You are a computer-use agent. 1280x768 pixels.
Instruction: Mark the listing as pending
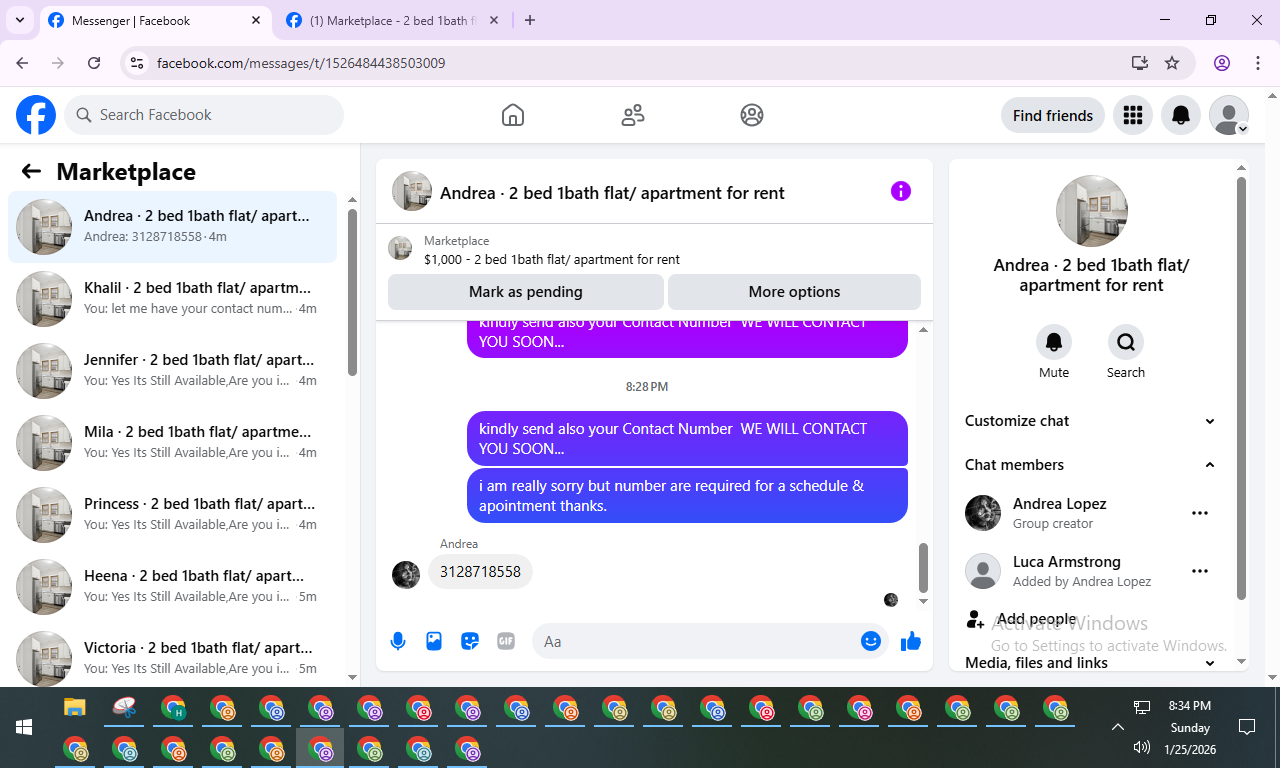(x=526, y=292)
